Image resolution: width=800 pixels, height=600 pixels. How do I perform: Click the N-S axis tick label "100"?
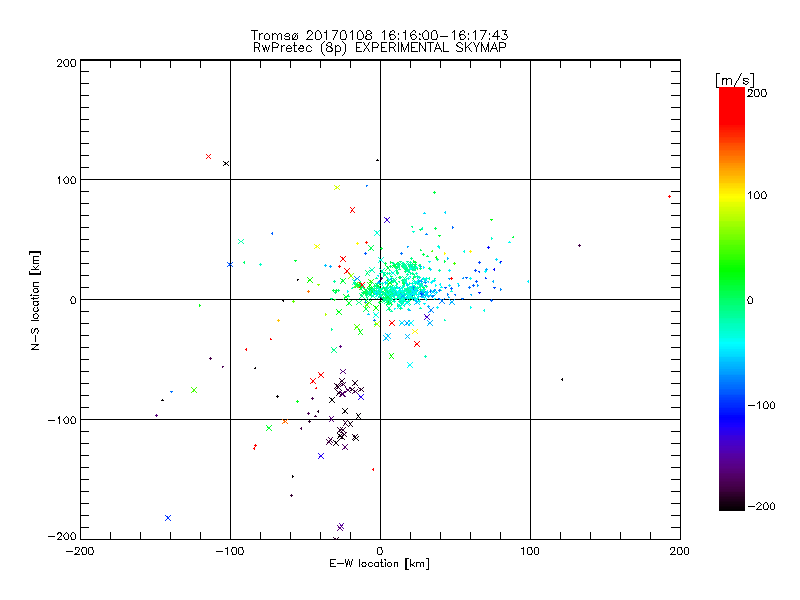(x=66, y=180)
